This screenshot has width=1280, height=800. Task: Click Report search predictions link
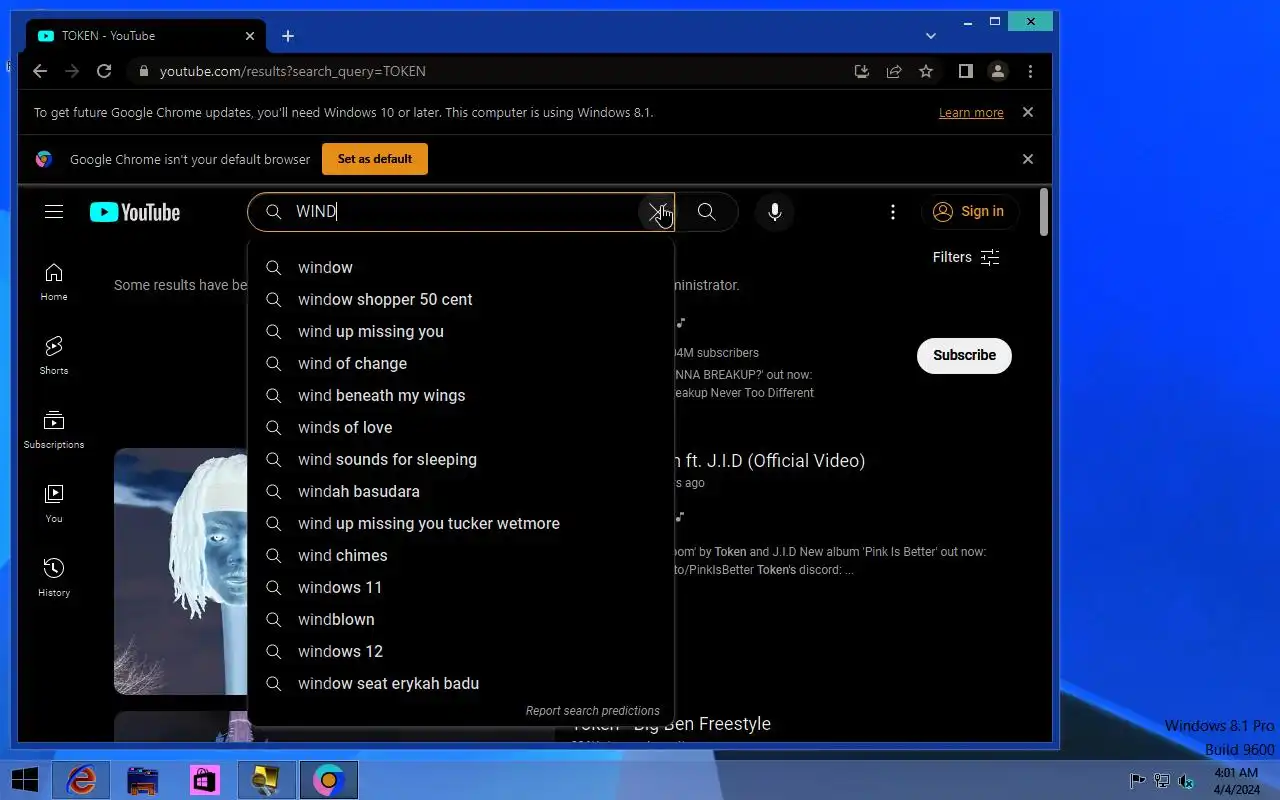point(593,710)
